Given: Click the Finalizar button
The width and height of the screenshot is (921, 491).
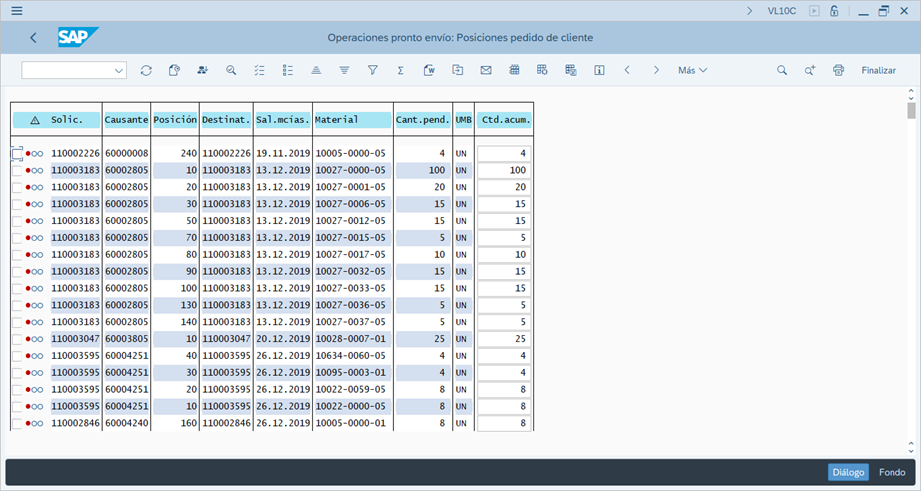Looking at the screenshot, I should pyautogui.click(x=878, y=71).
